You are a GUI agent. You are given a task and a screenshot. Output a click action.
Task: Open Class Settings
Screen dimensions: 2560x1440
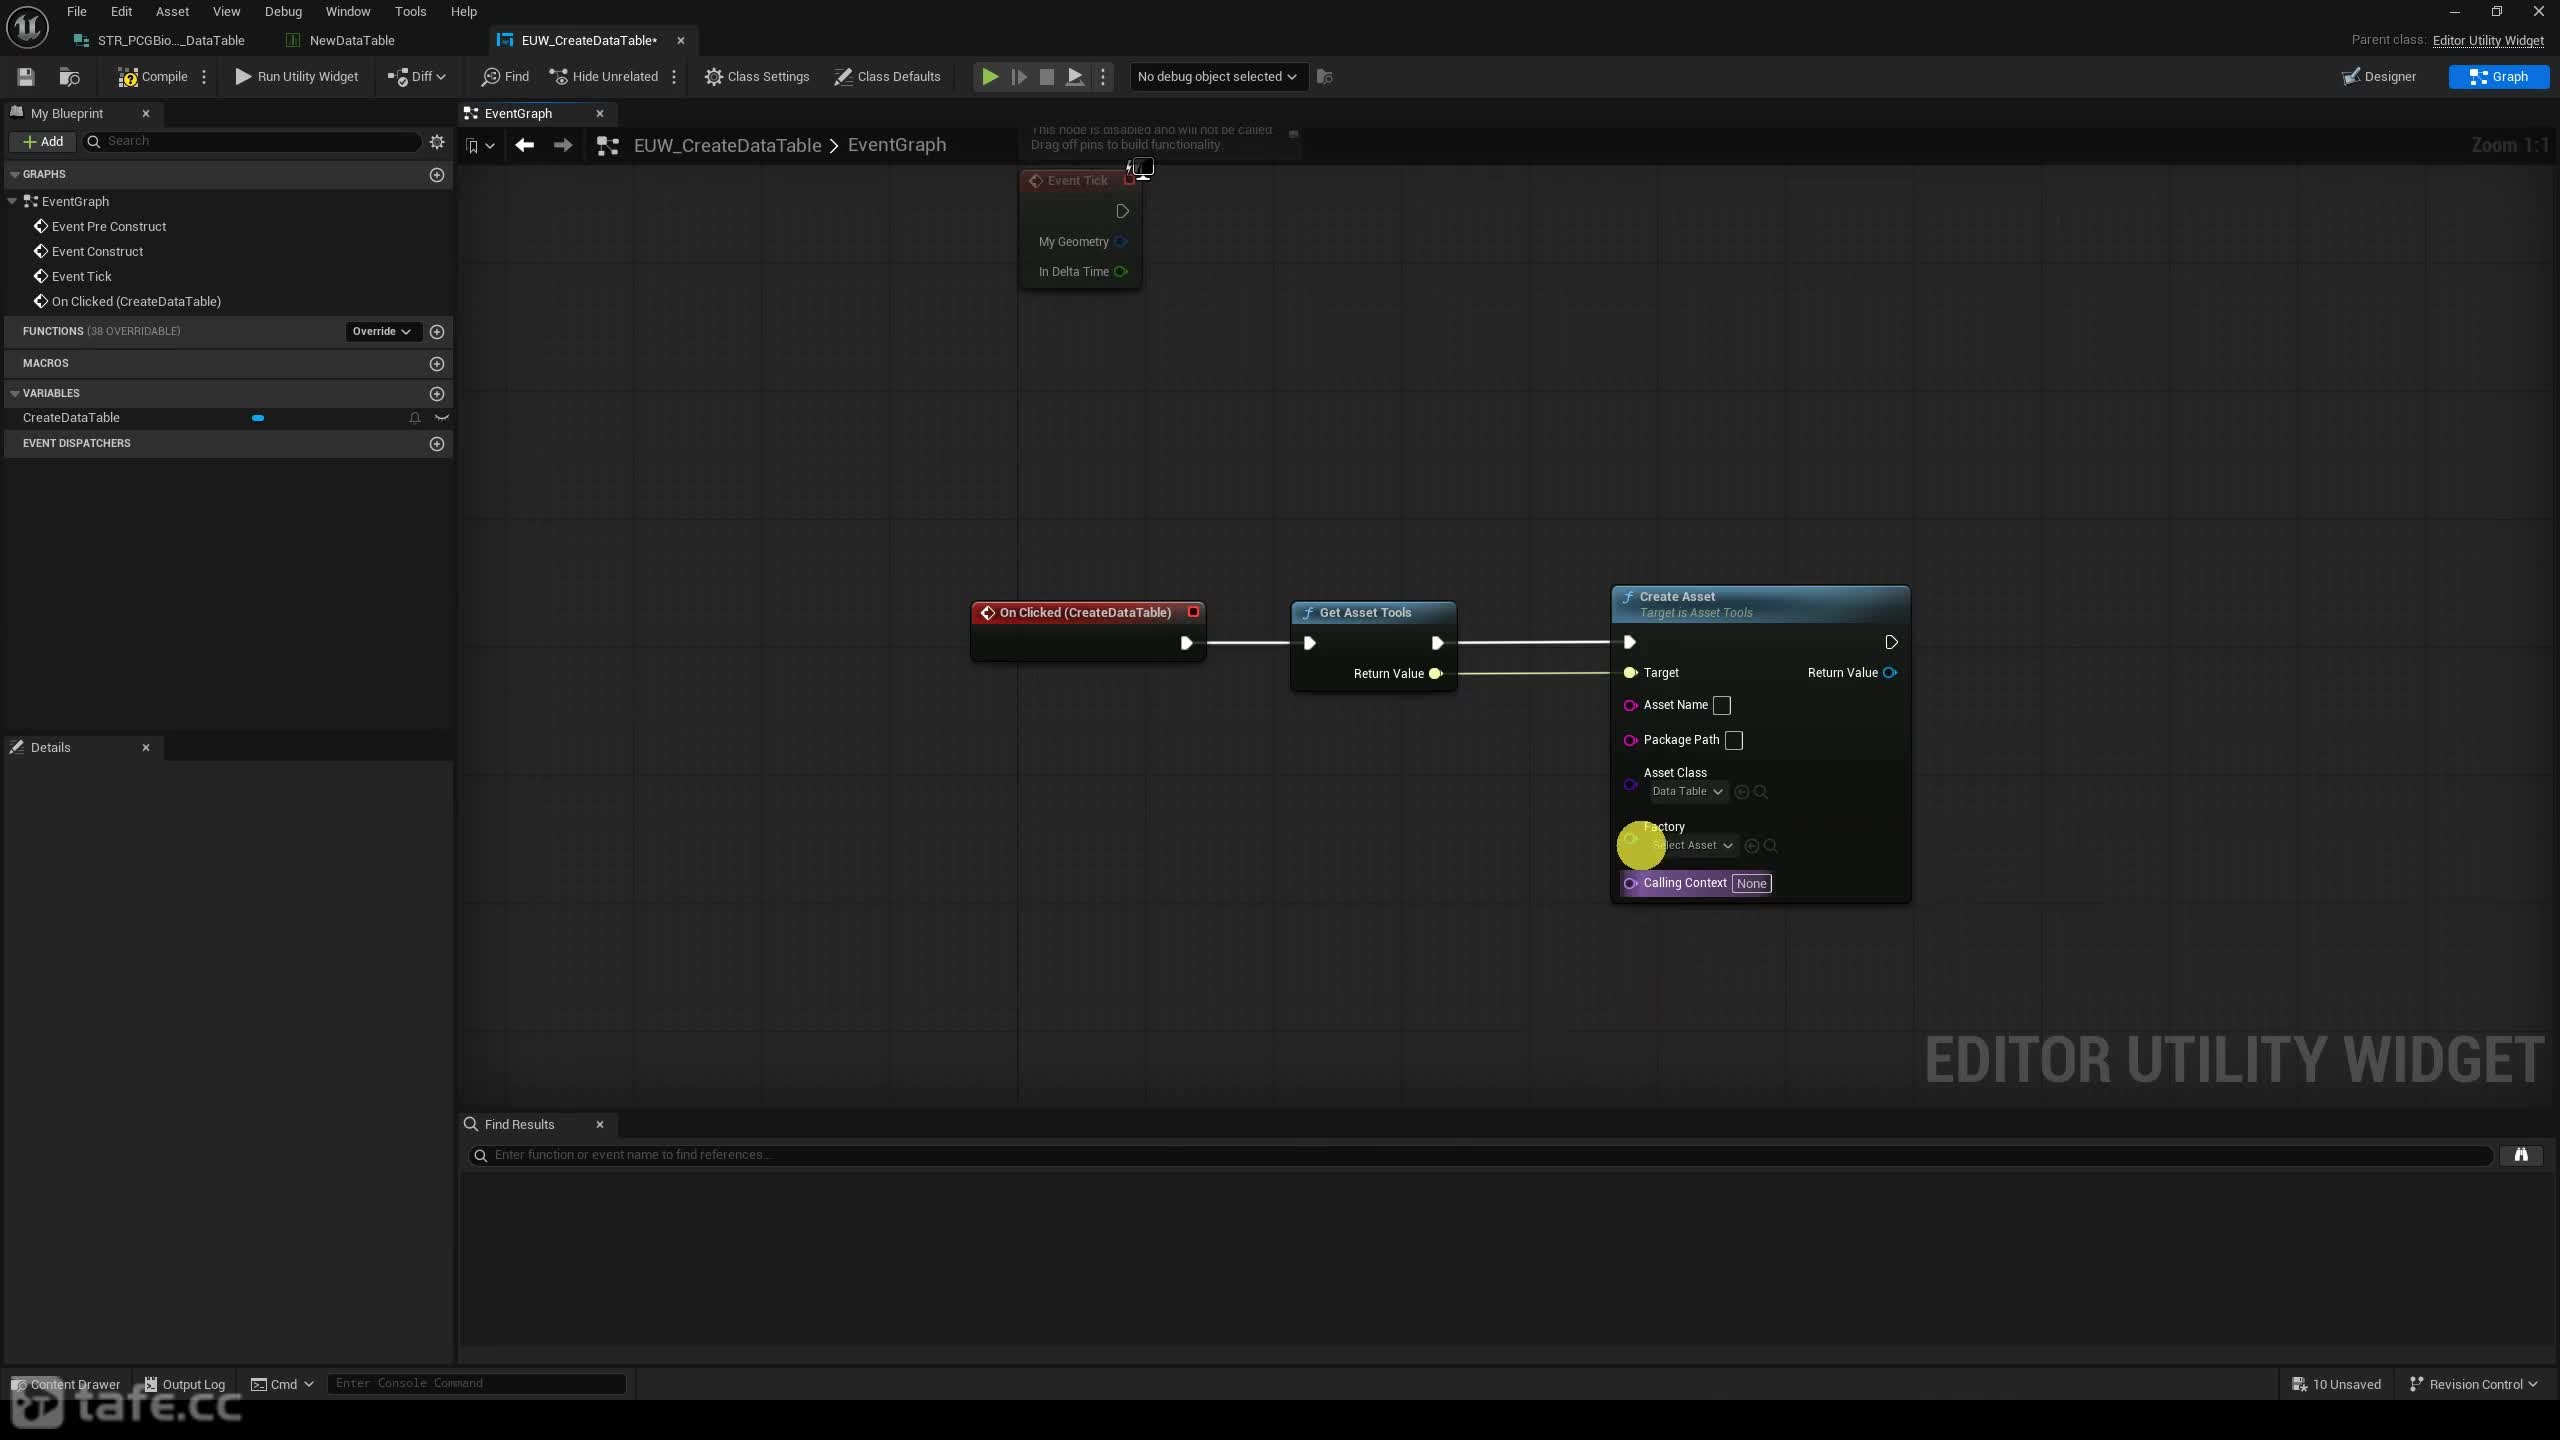pyautogui.click(x=756, y=77)
